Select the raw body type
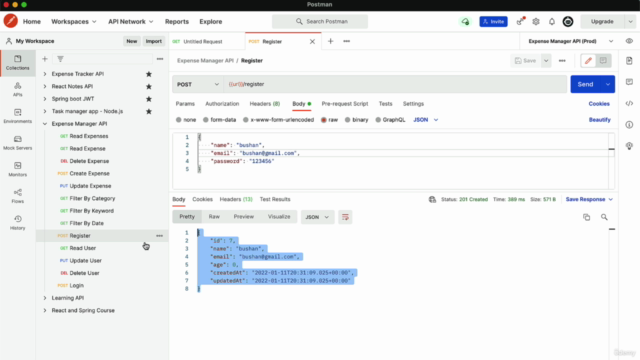The image size is (640, 360). pyautogui.click(x=329, y=120)
